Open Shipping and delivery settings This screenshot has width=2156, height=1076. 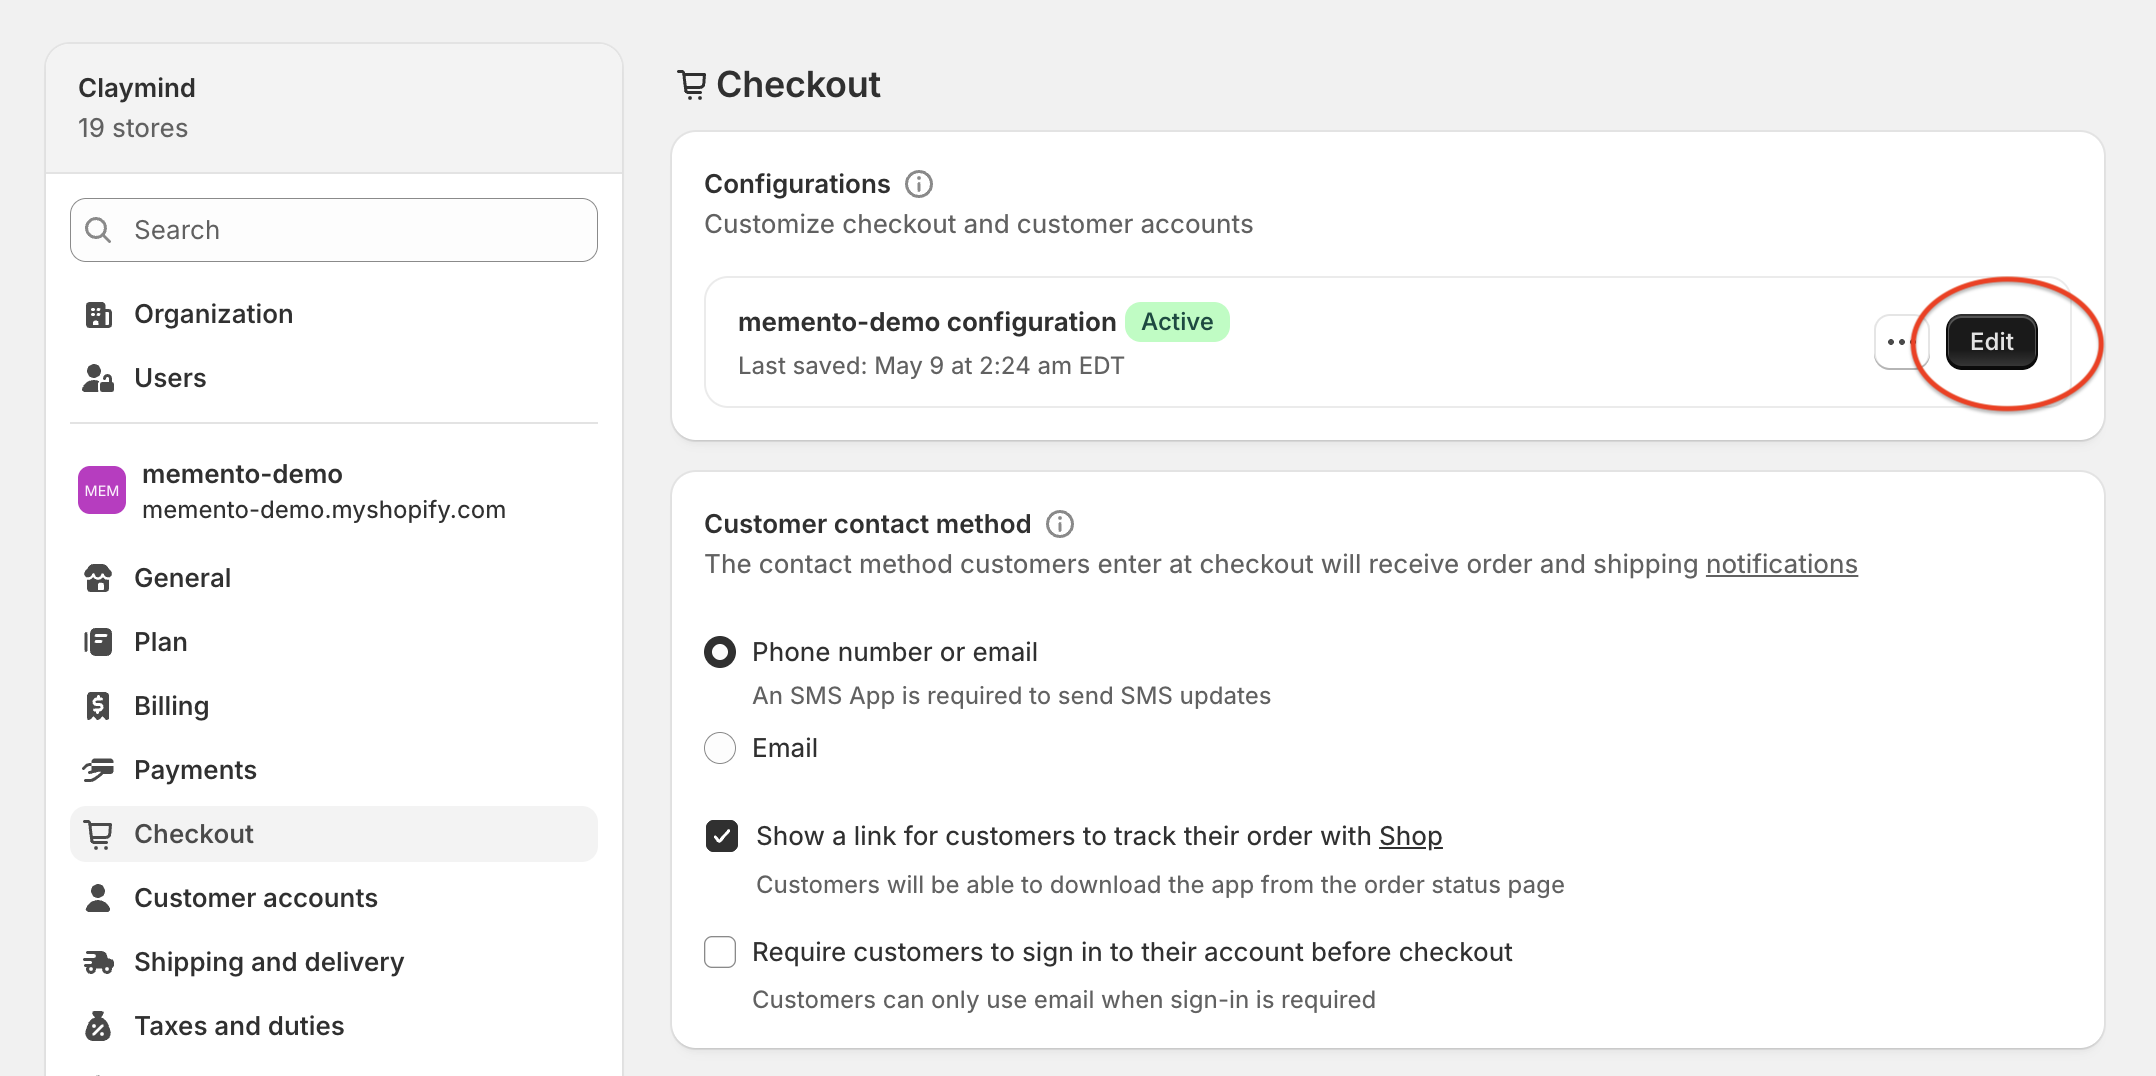pyautogui.click(x=334, y=963)
